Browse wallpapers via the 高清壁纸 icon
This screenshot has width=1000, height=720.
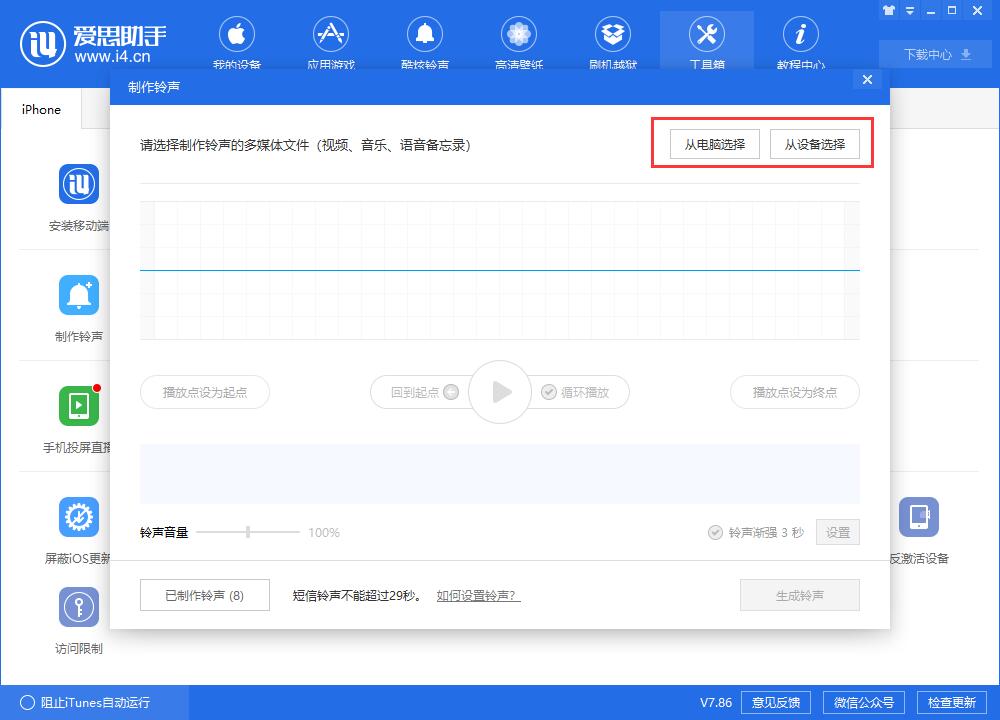tap(518, 40)
